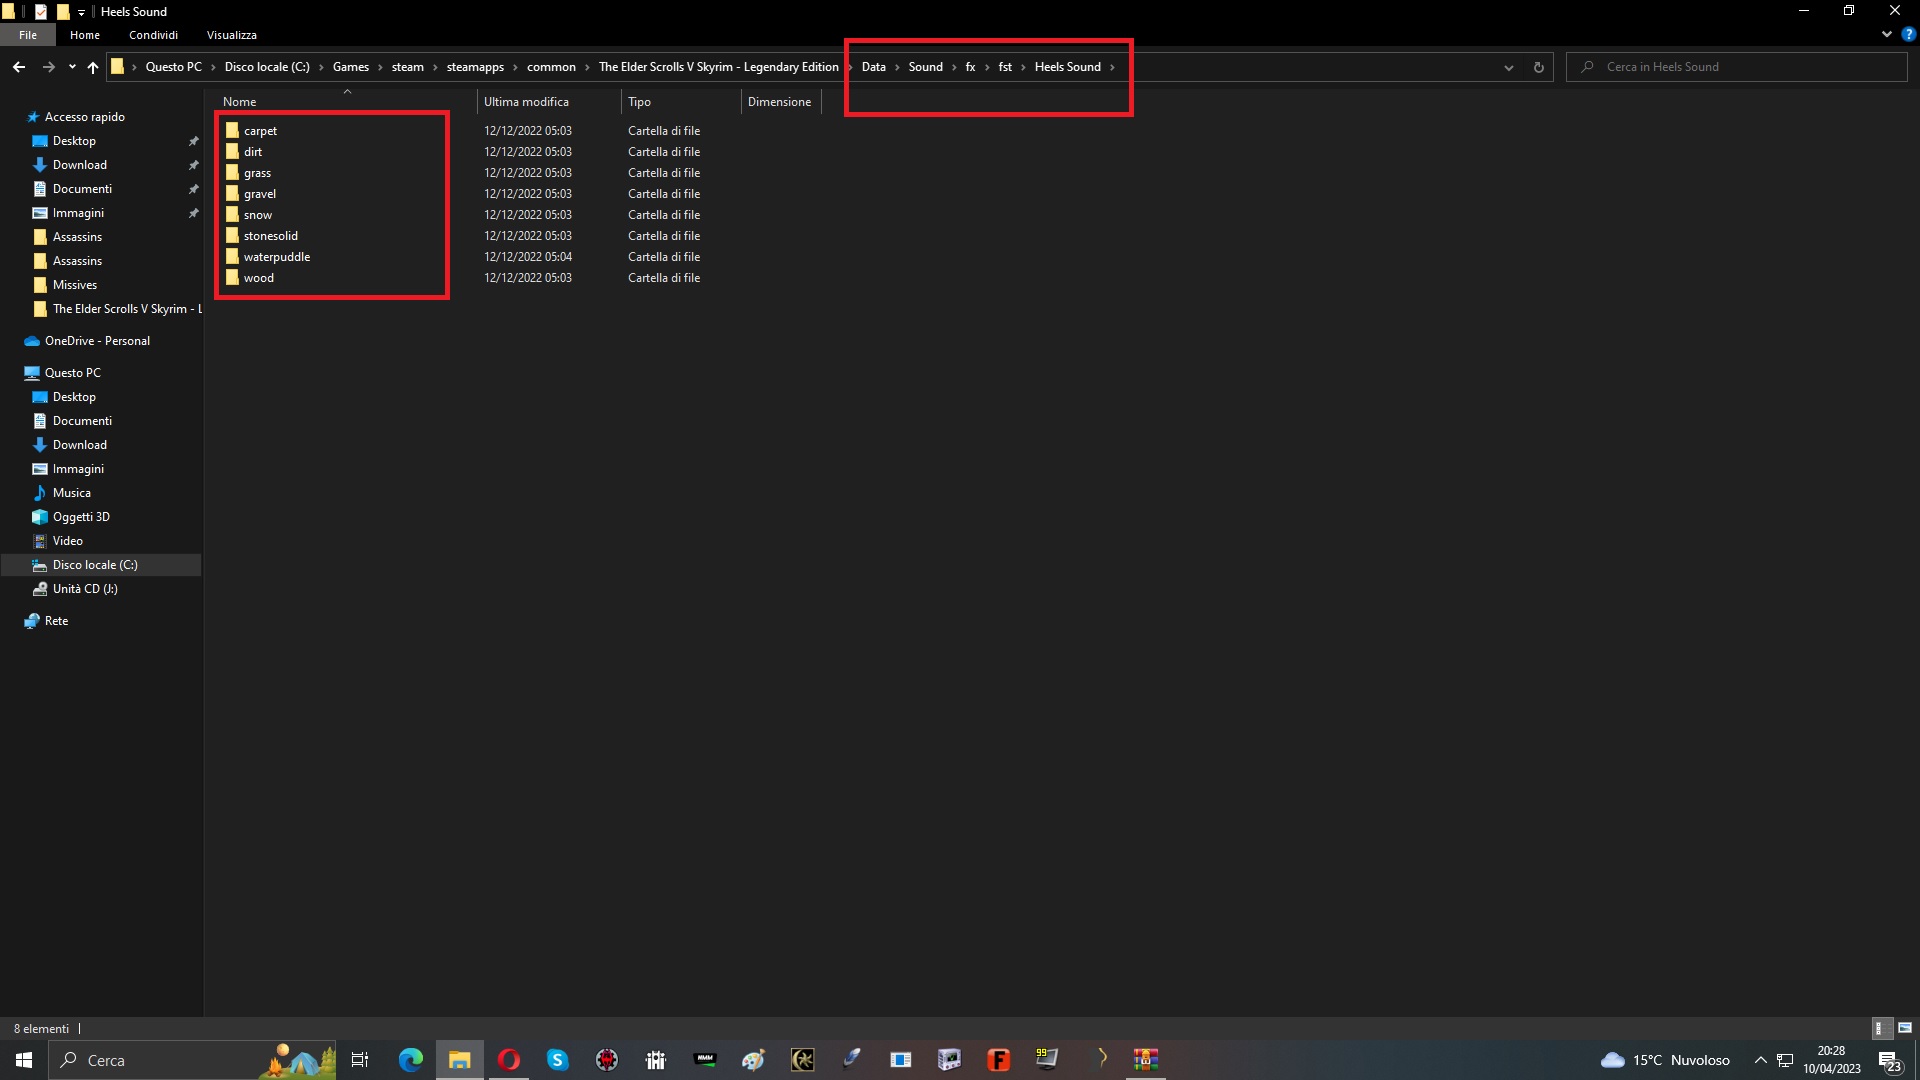Show hidden system tray icons

tap(1760, 1060)
